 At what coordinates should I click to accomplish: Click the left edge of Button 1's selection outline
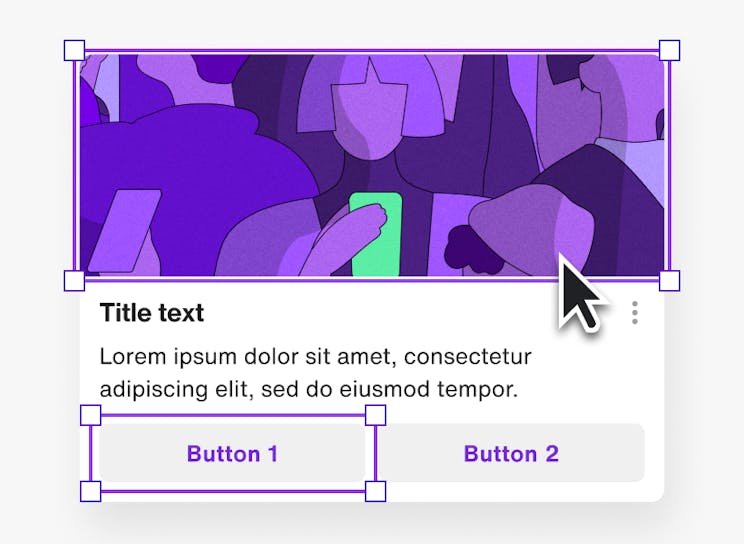91,453
